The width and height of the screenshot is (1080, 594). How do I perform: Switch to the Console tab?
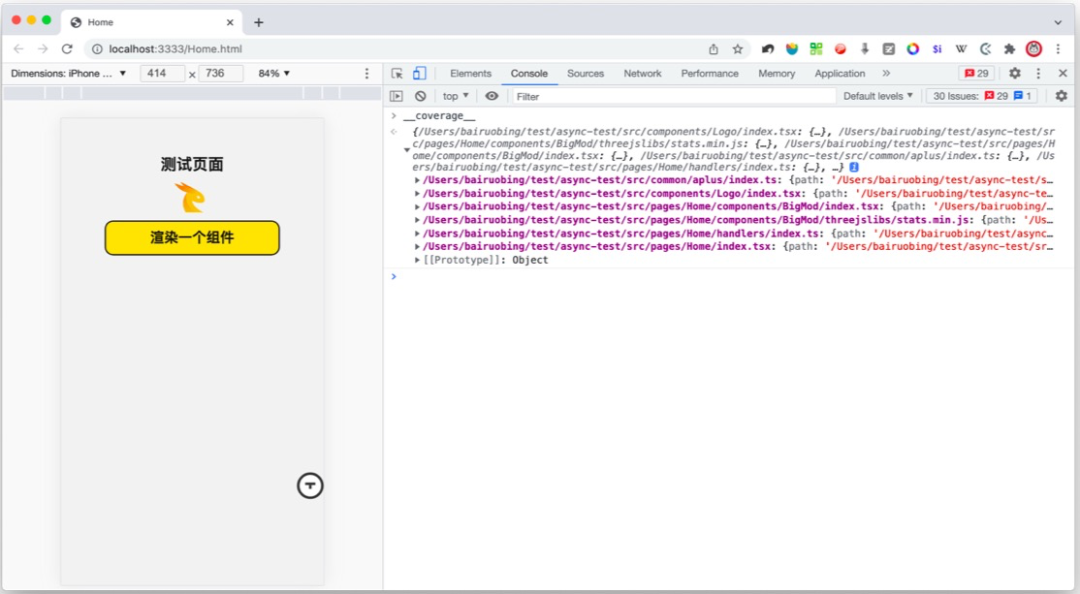pyautogui.click(x=529, y=73)
